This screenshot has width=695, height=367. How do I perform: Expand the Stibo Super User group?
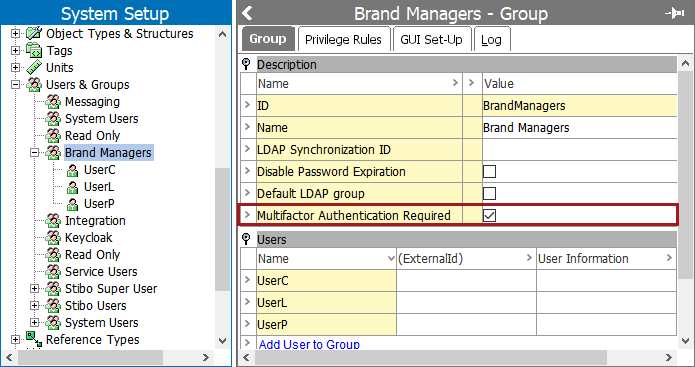click(34, 289)
